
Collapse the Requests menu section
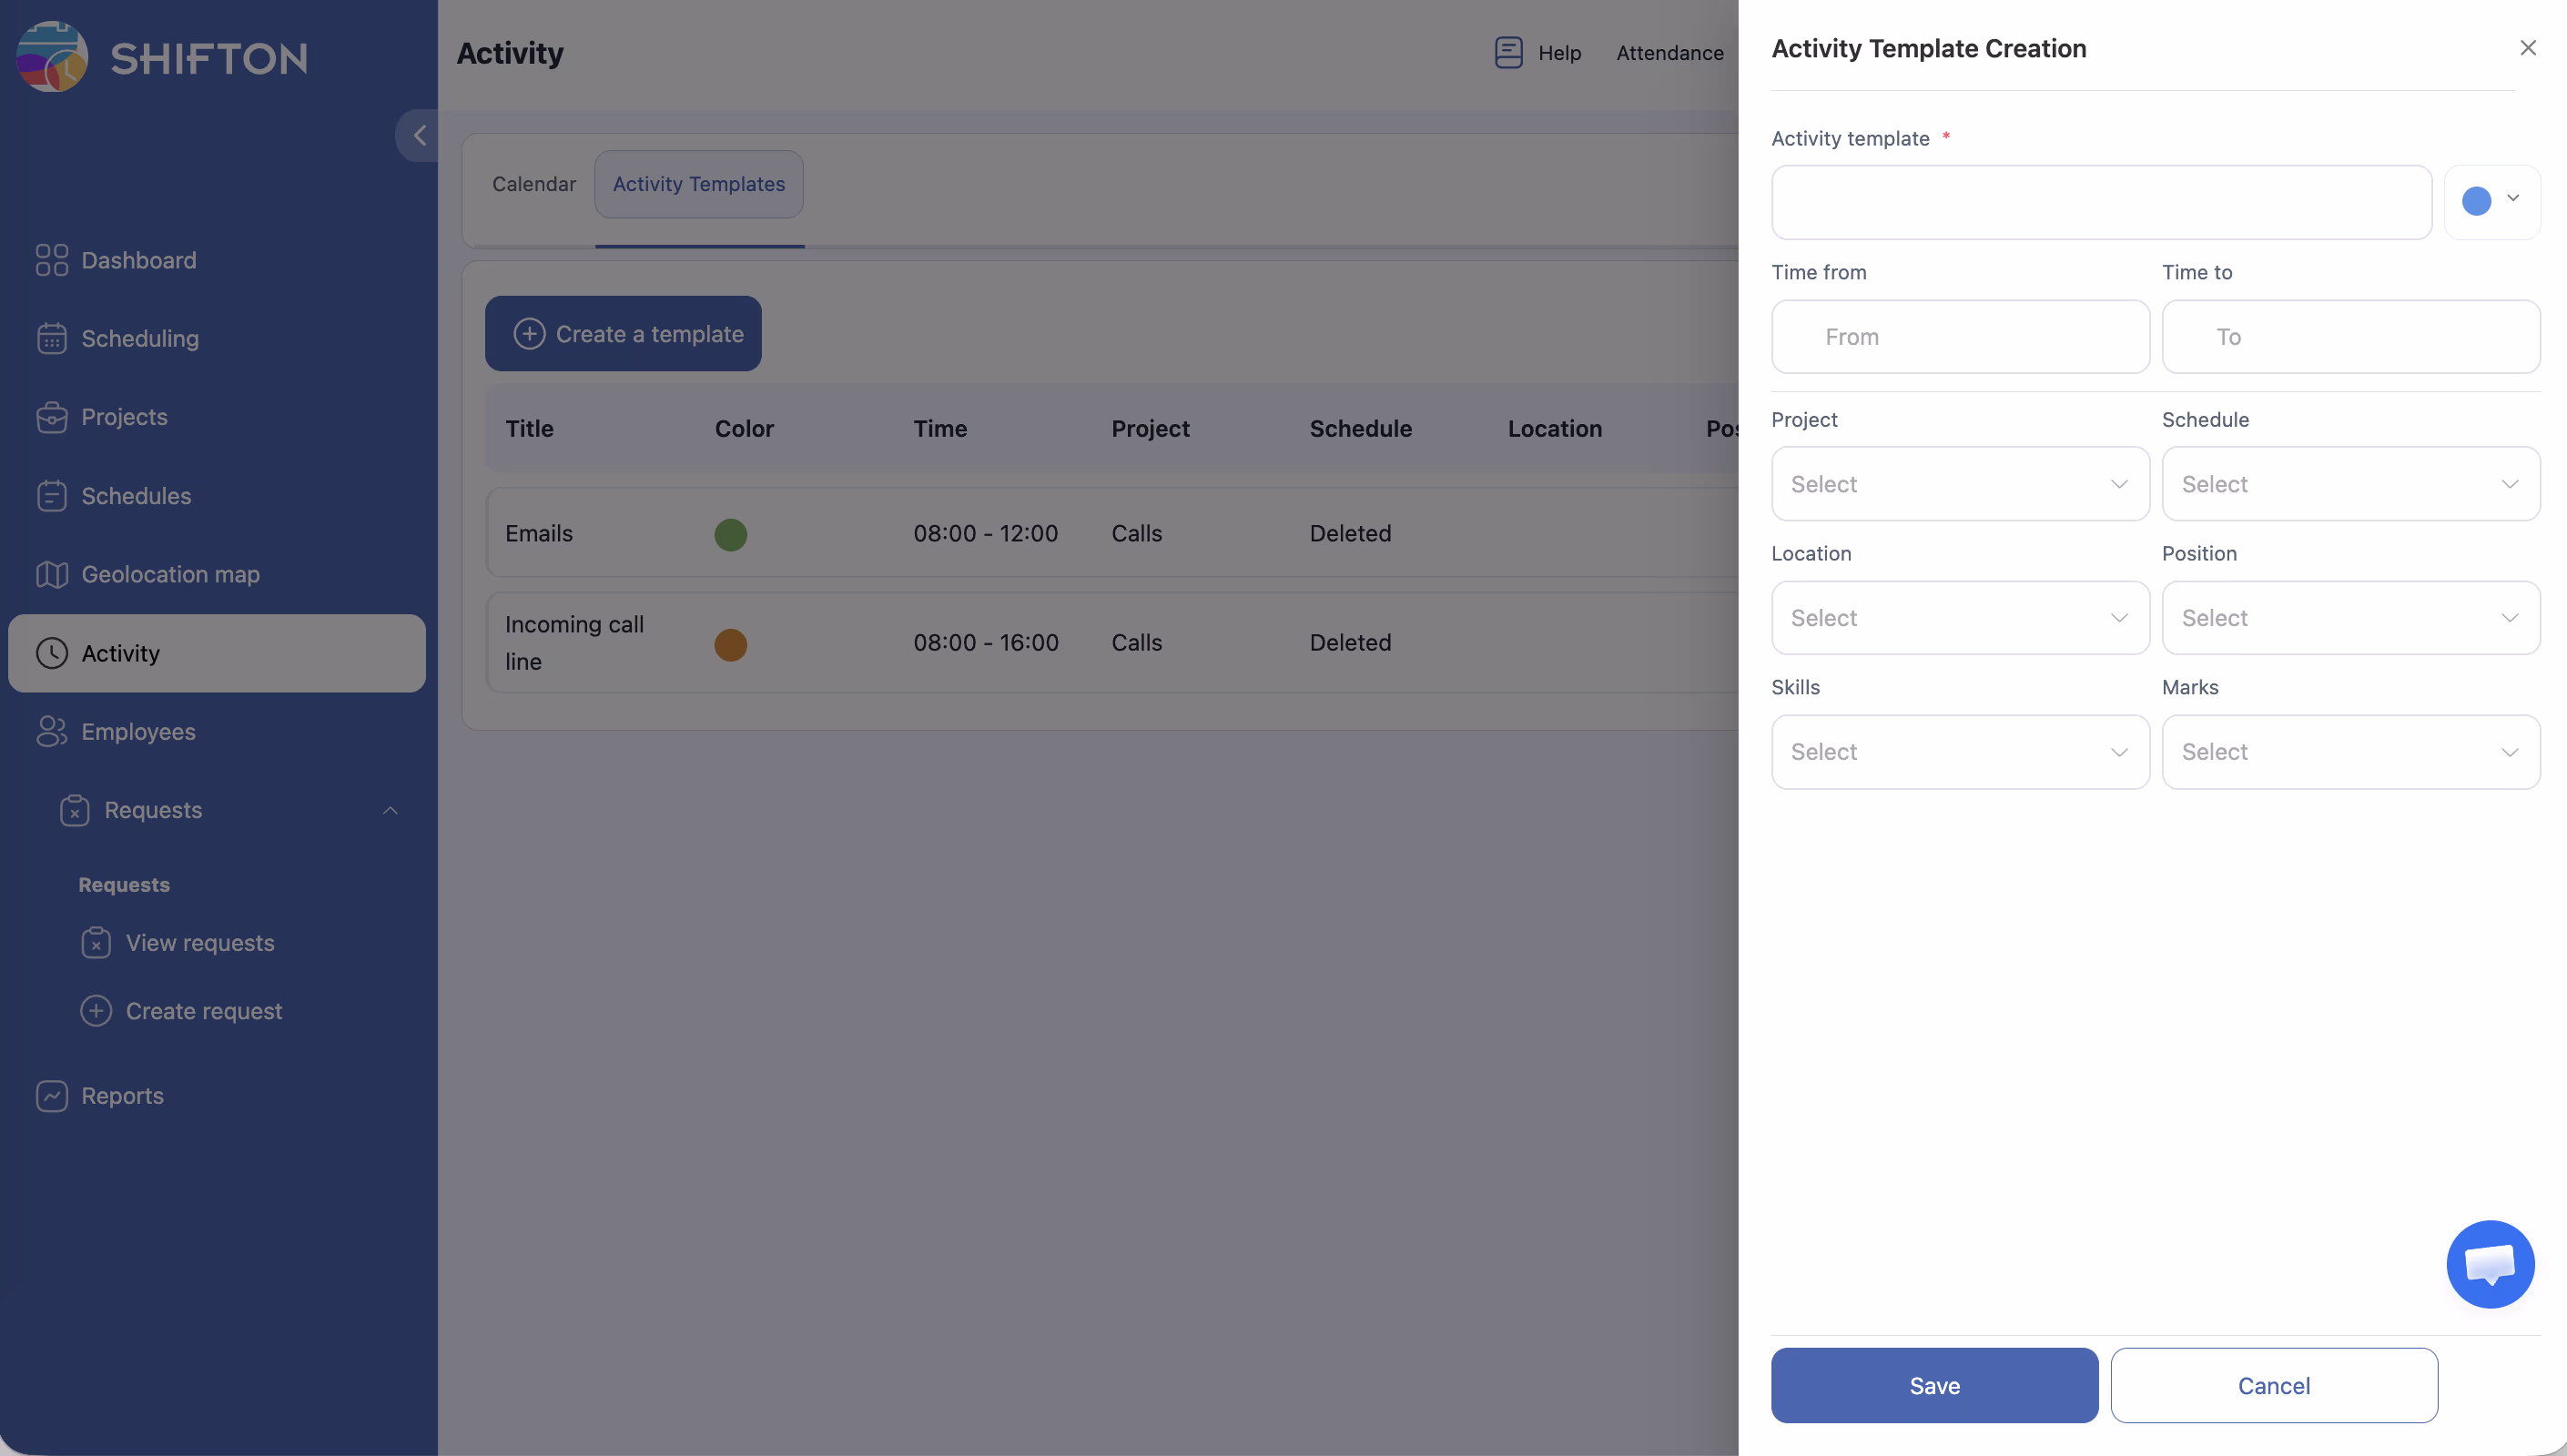tap(390, 811)
